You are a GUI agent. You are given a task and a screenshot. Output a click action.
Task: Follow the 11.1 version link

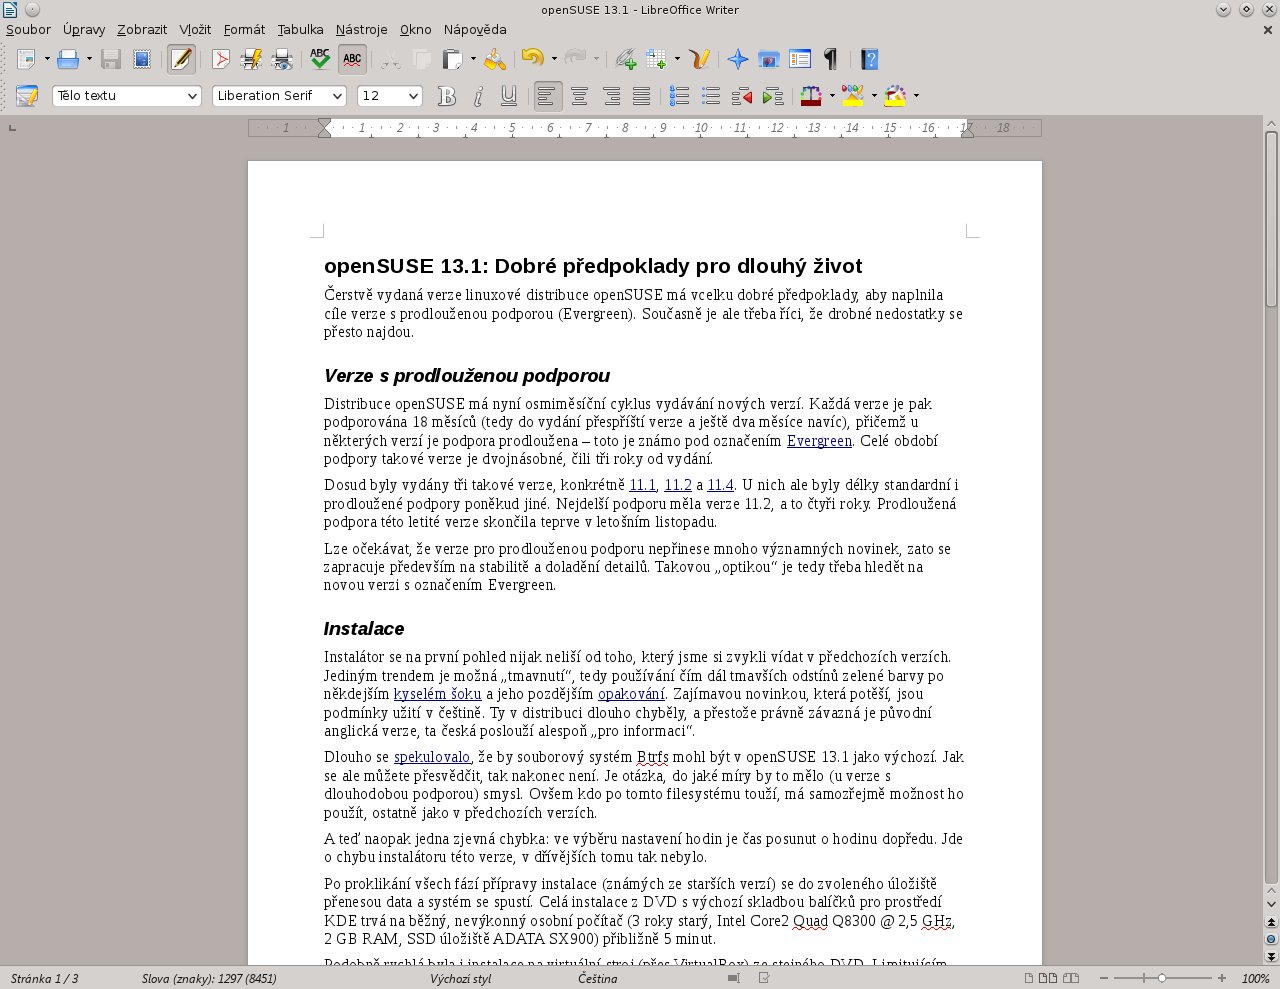coord(642,485)
